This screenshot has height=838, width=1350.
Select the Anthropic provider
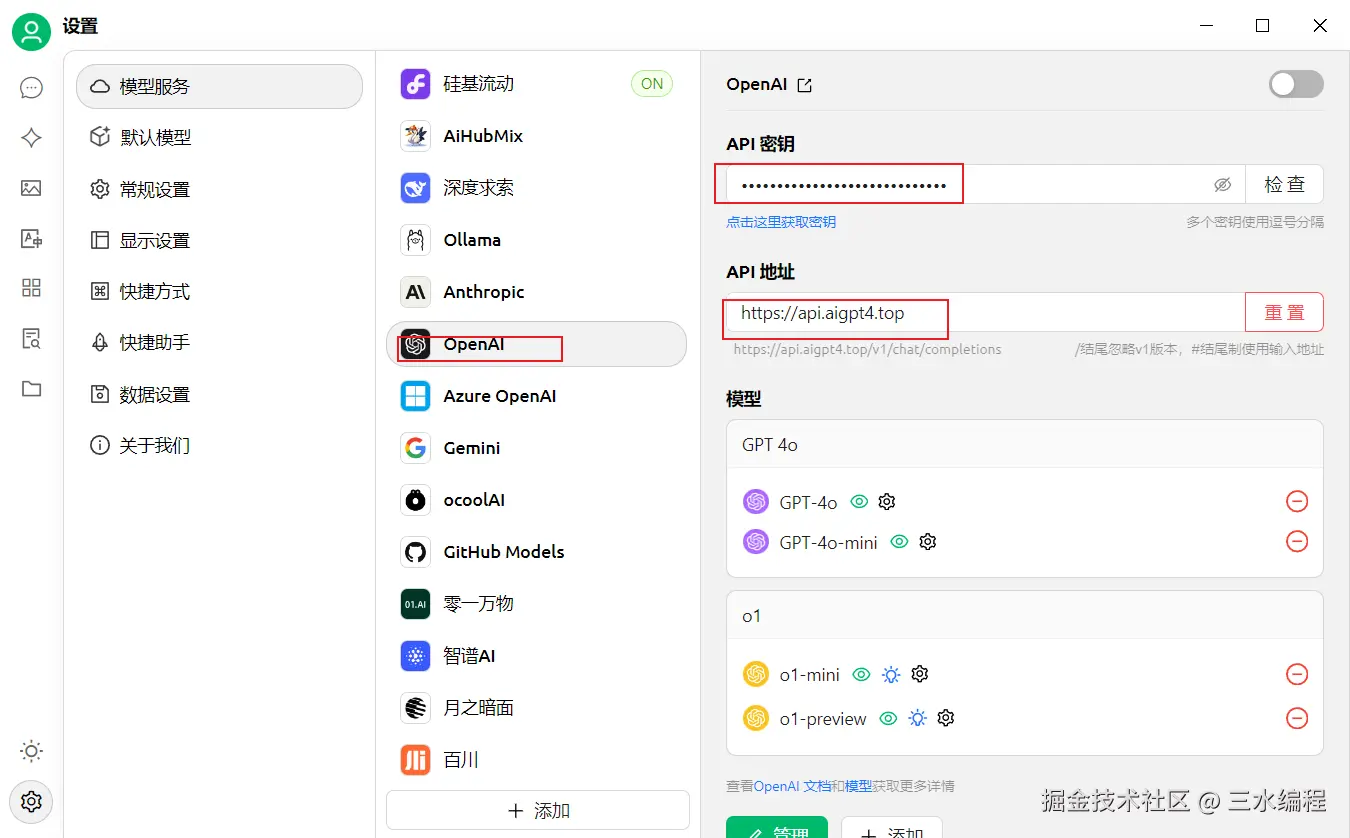(536, 292)
